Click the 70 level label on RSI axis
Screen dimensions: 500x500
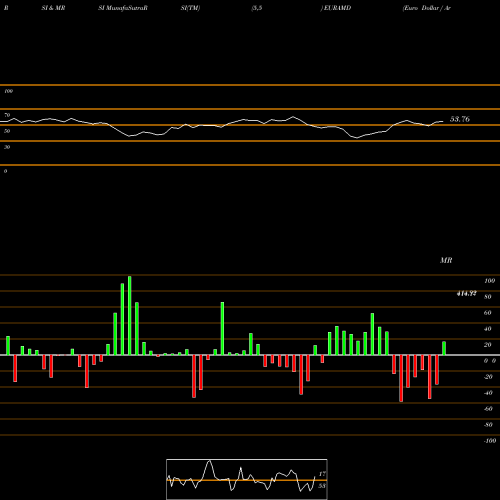click(7, 115)
